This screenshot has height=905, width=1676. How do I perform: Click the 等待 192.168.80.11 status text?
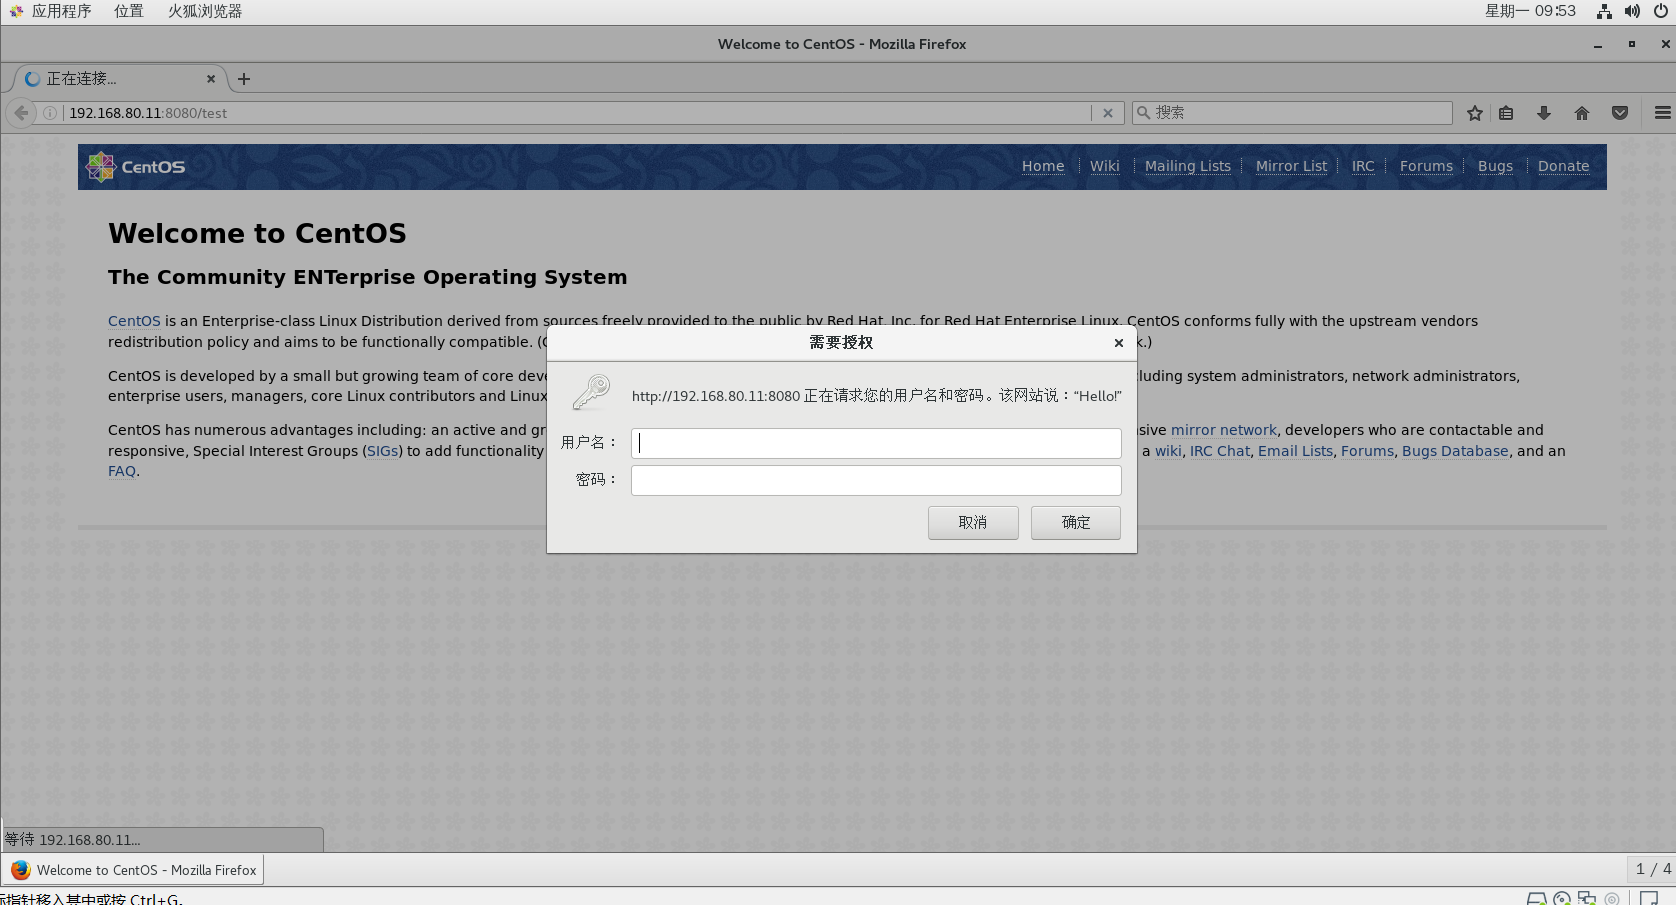pos(73,840)
